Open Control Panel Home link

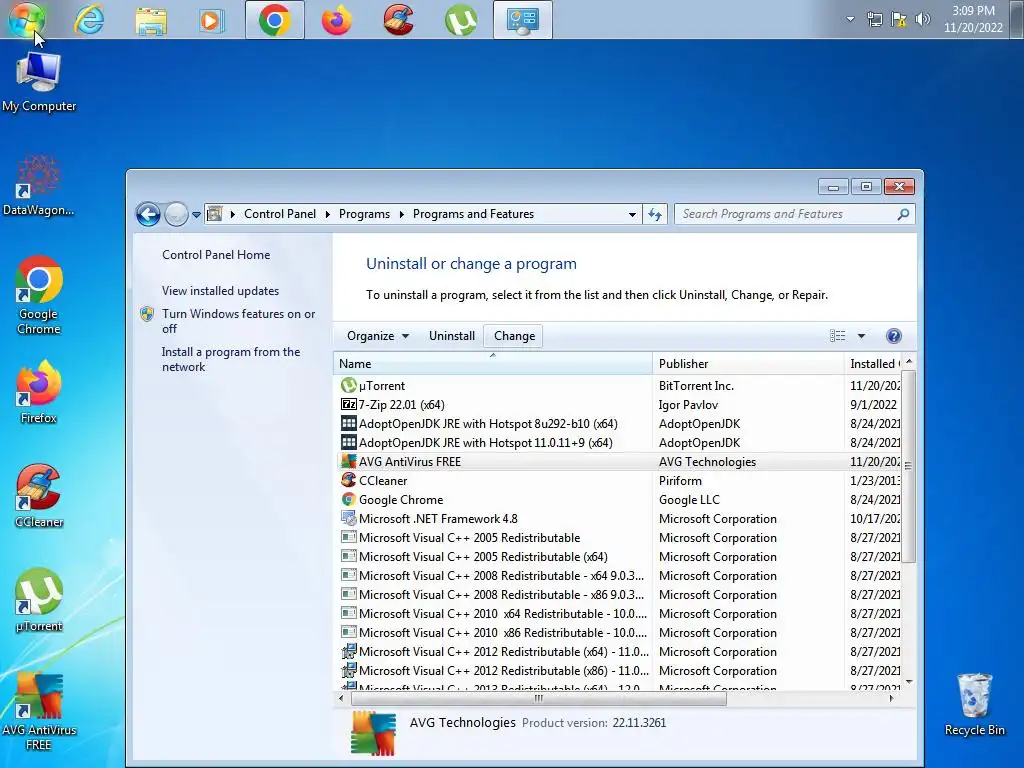216,255
